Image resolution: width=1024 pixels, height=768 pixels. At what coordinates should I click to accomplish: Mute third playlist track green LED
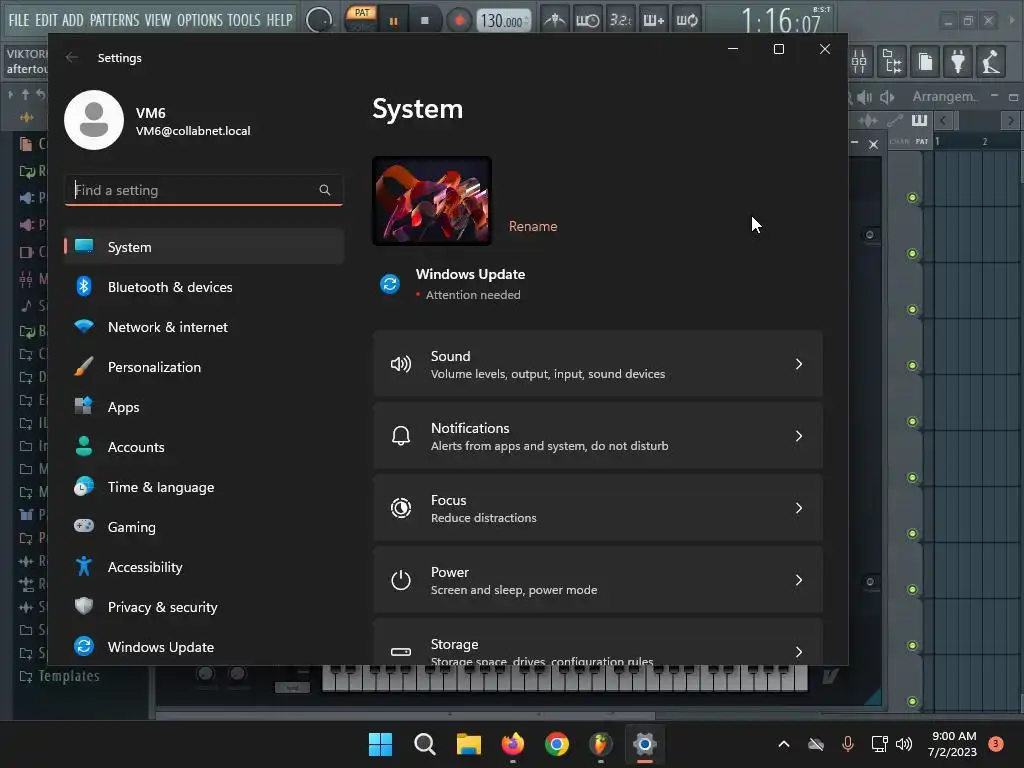(912, 309)
